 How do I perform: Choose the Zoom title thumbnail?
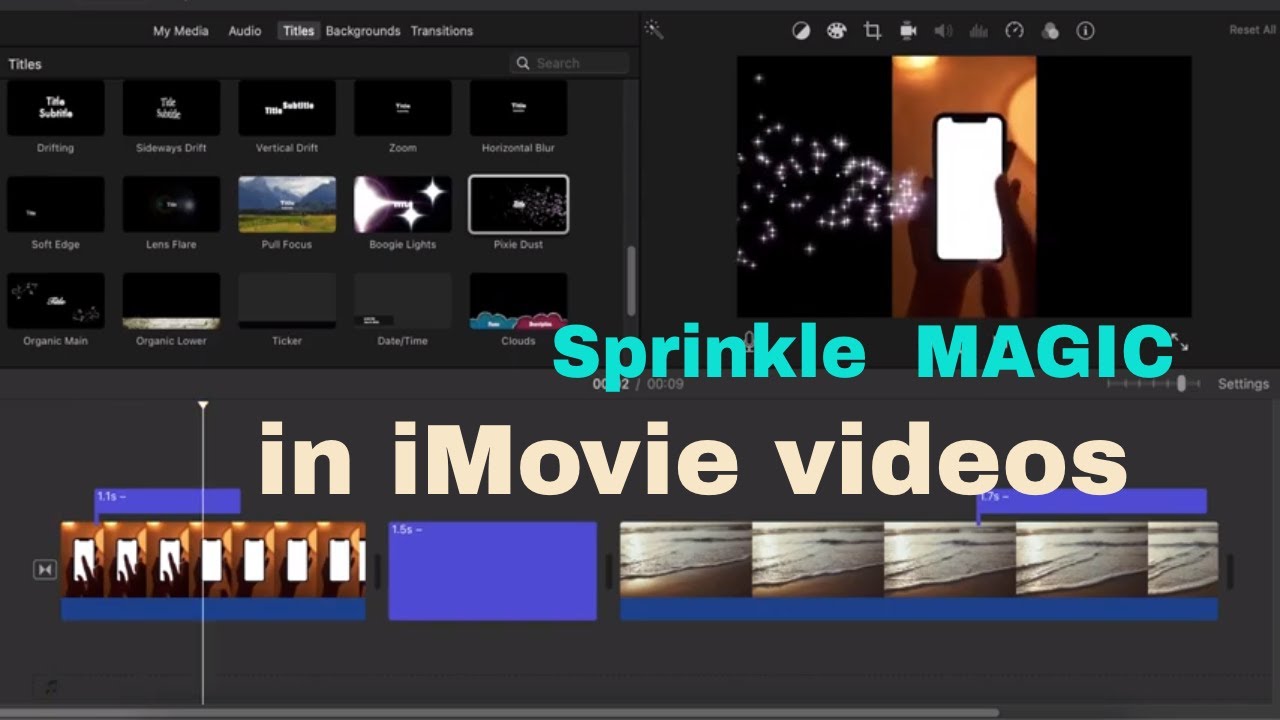point(403,108)
